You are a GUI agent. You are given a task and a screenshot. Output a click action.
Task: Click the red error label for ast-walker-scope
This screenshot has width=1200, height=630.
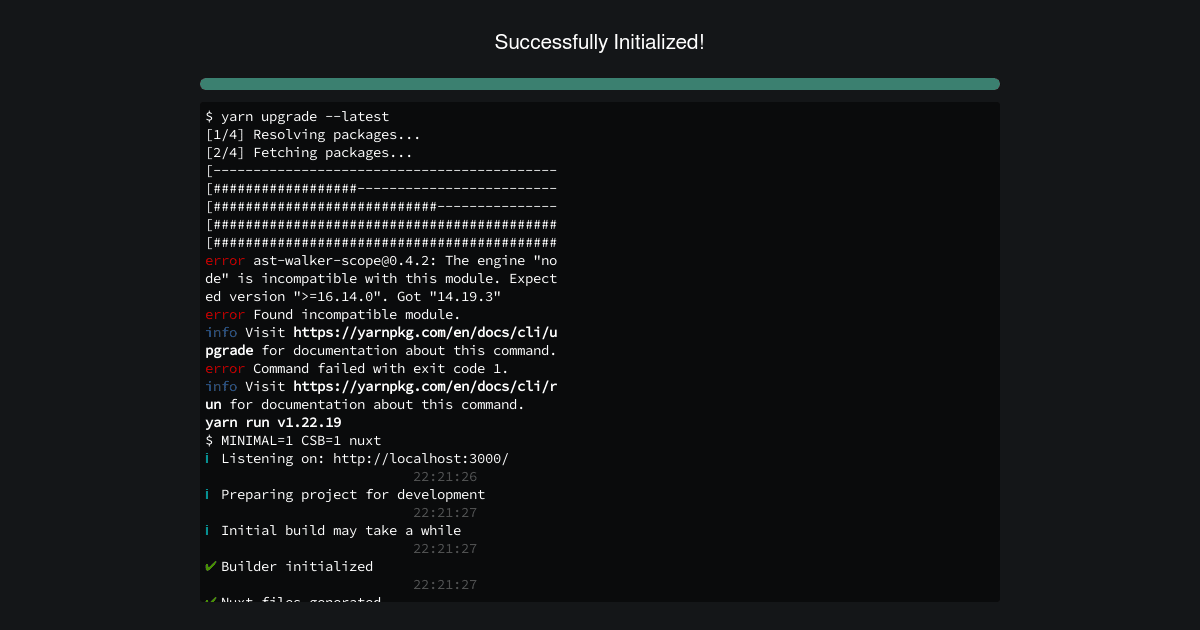click(225, 260)
